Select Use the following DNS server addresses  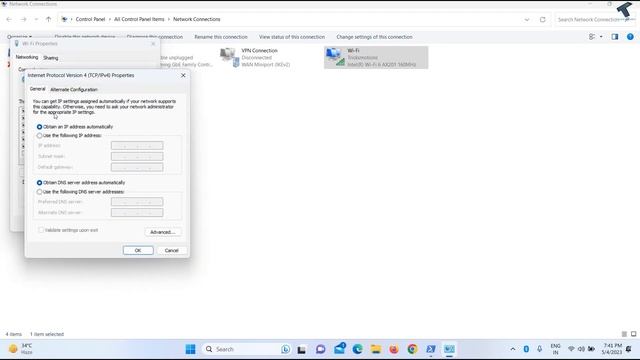pos(80,192)
